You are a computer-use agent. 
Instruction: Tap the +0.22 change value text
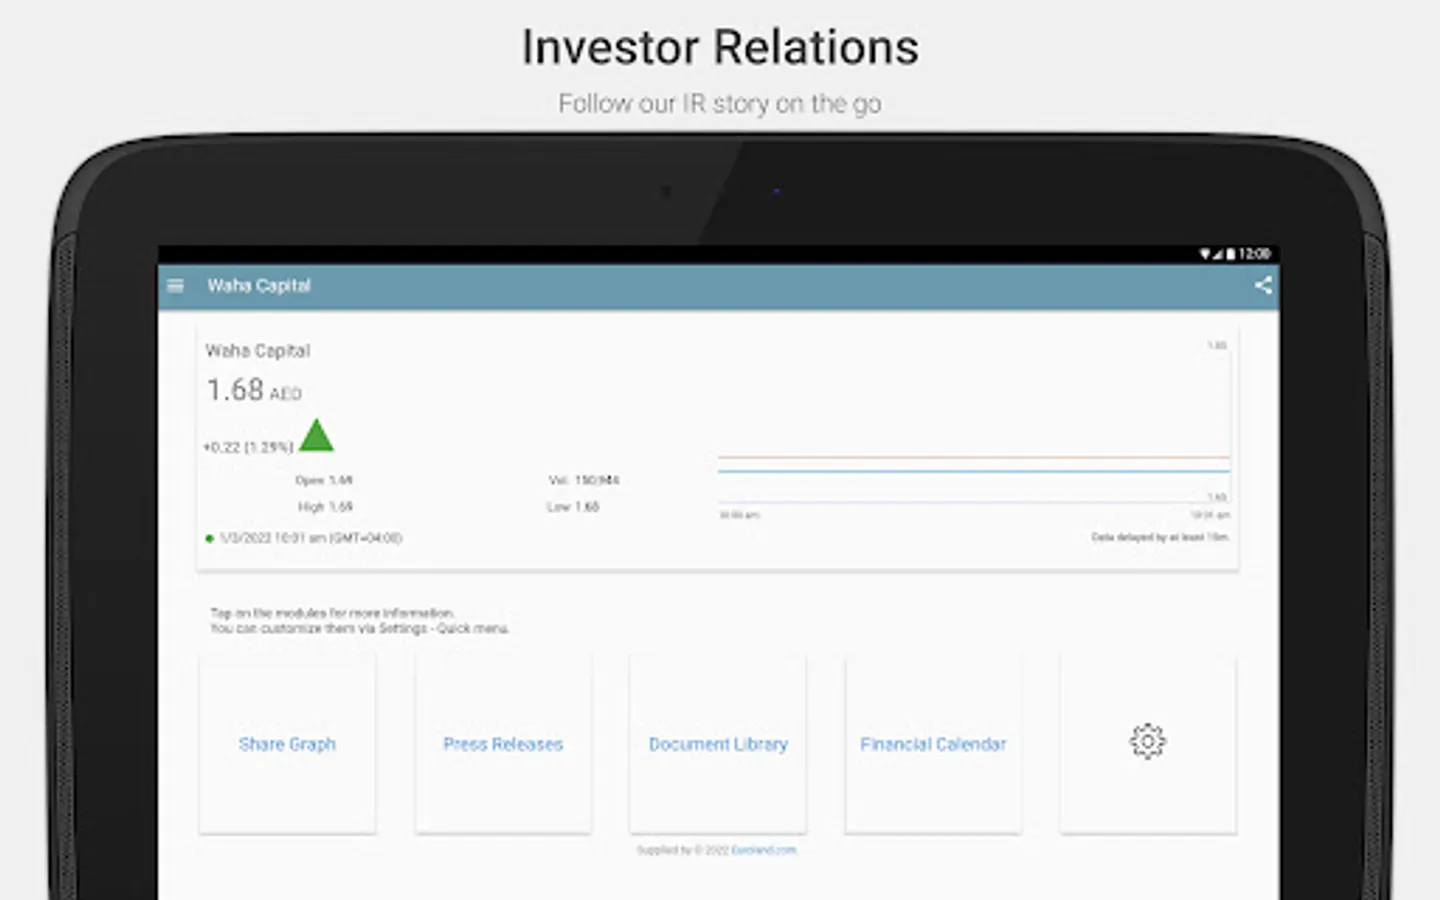tap(248, 447)
